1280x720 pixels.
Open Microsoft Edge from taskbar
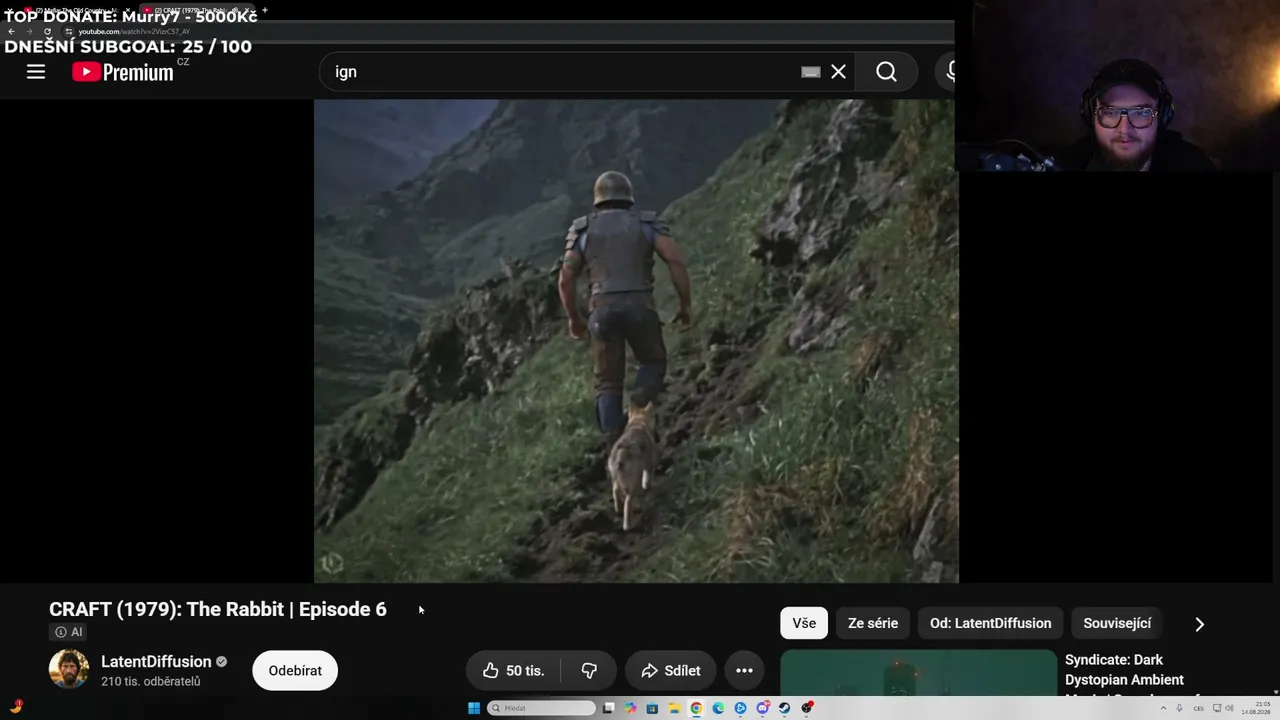pos(718,708)
